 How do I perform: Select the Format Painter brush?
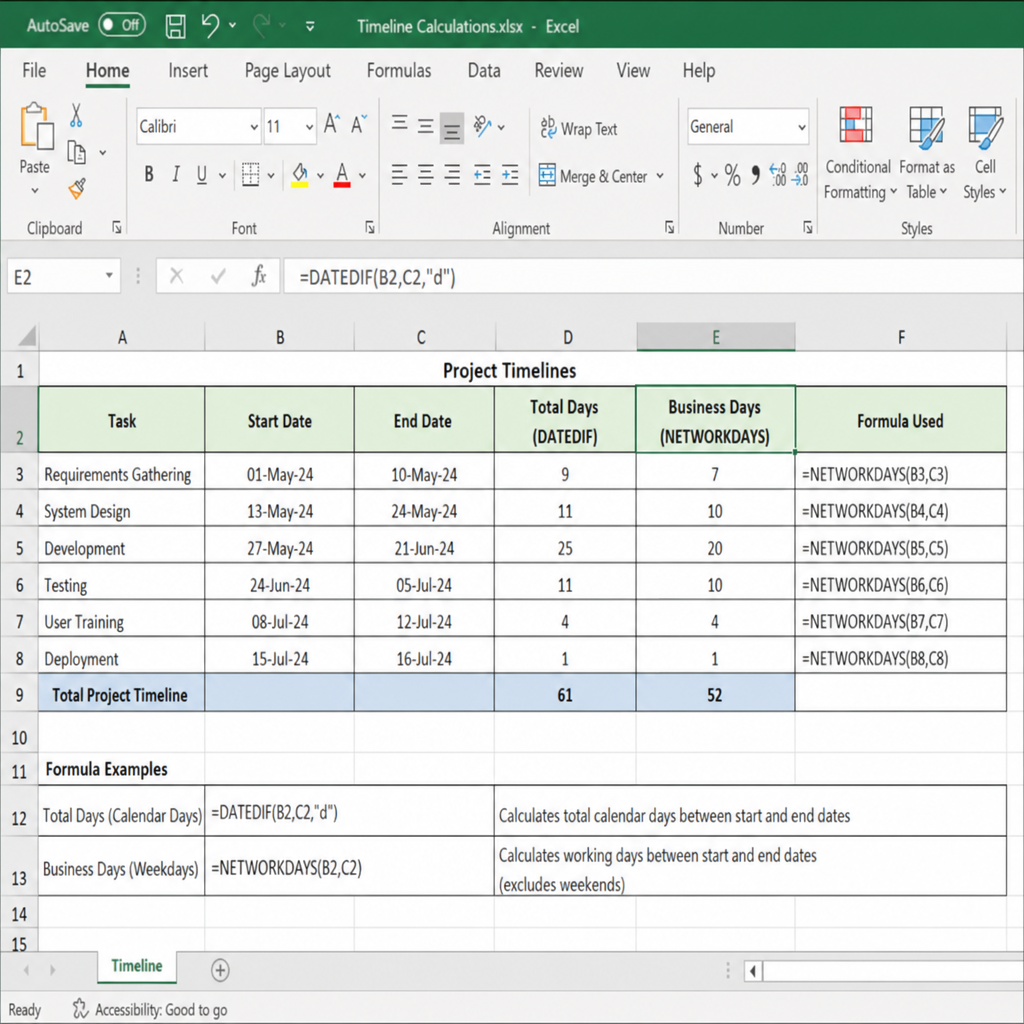[77, 189]
